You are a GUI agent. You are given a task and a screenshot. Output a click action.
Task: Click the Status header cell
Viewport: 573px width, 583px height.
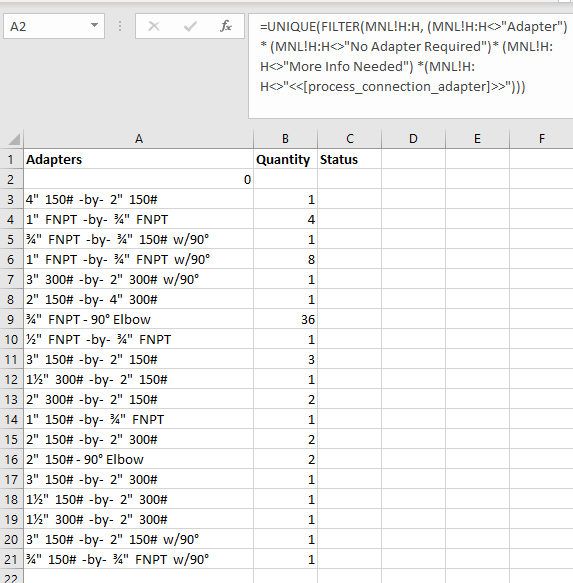tap(350, 159)
